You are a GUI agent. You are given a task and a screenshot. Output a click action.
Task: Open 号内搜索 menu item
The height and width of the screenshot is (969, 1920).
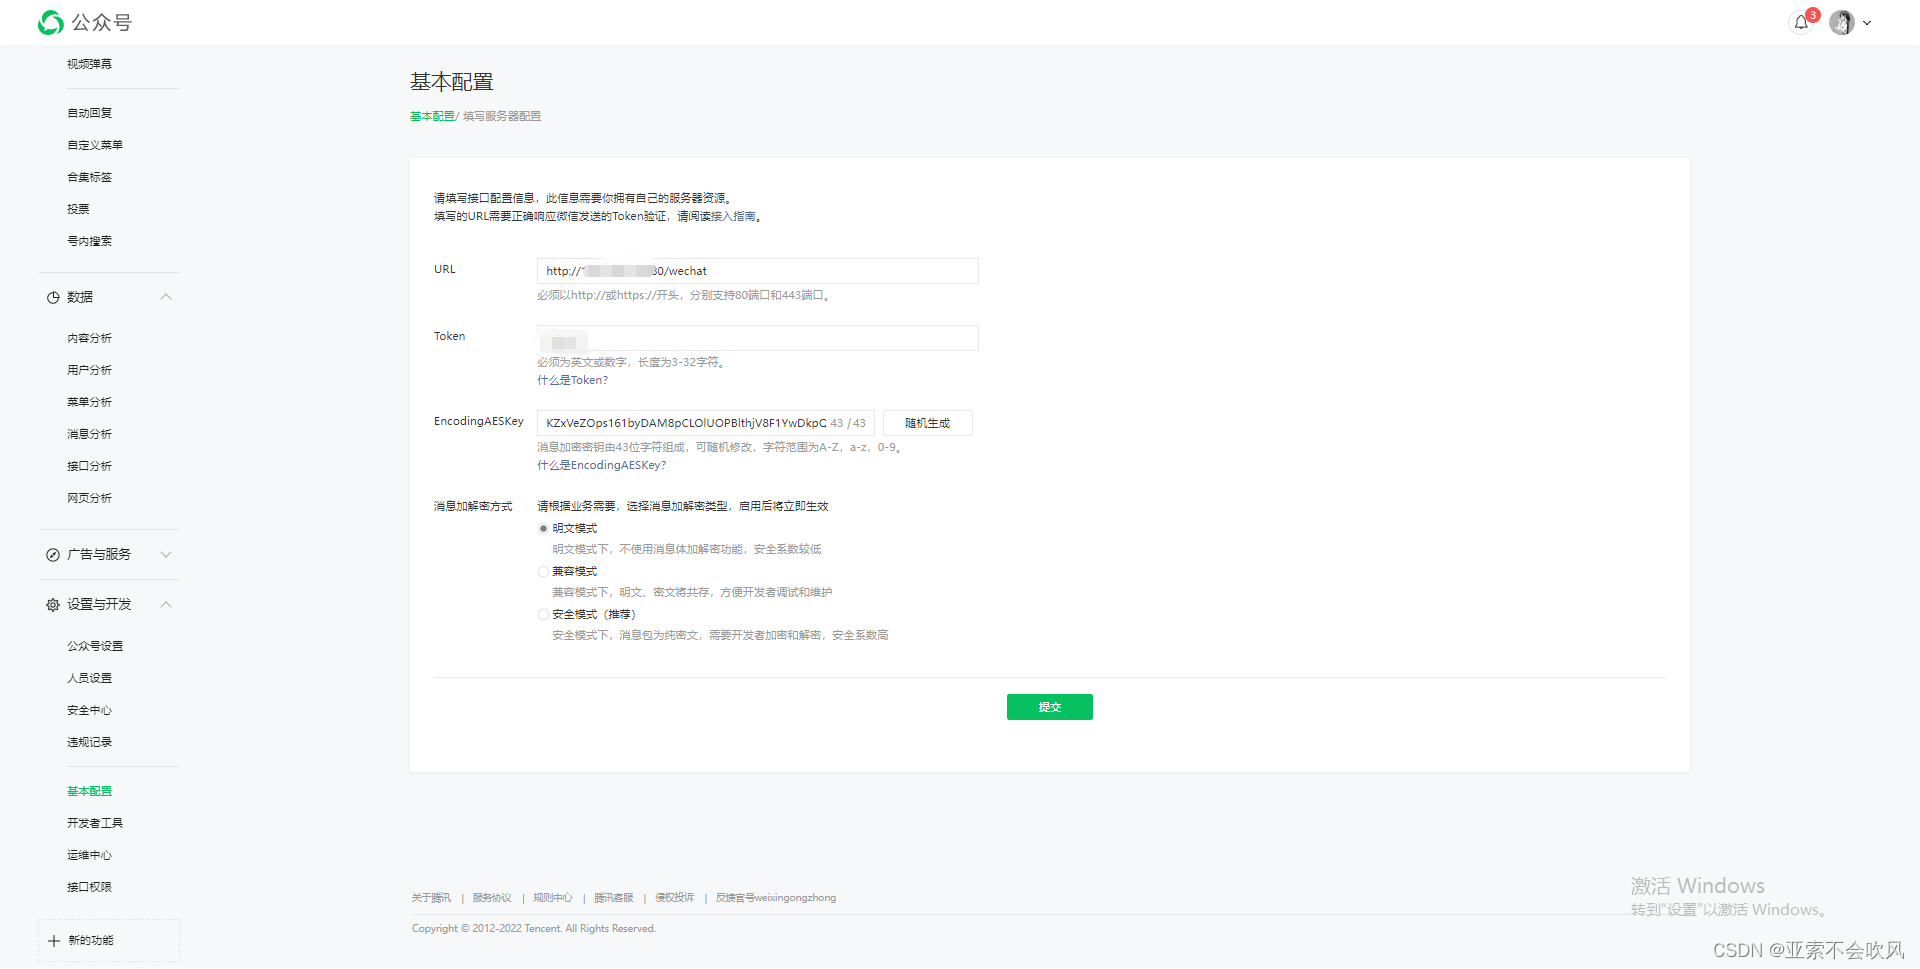click(89, 241)
